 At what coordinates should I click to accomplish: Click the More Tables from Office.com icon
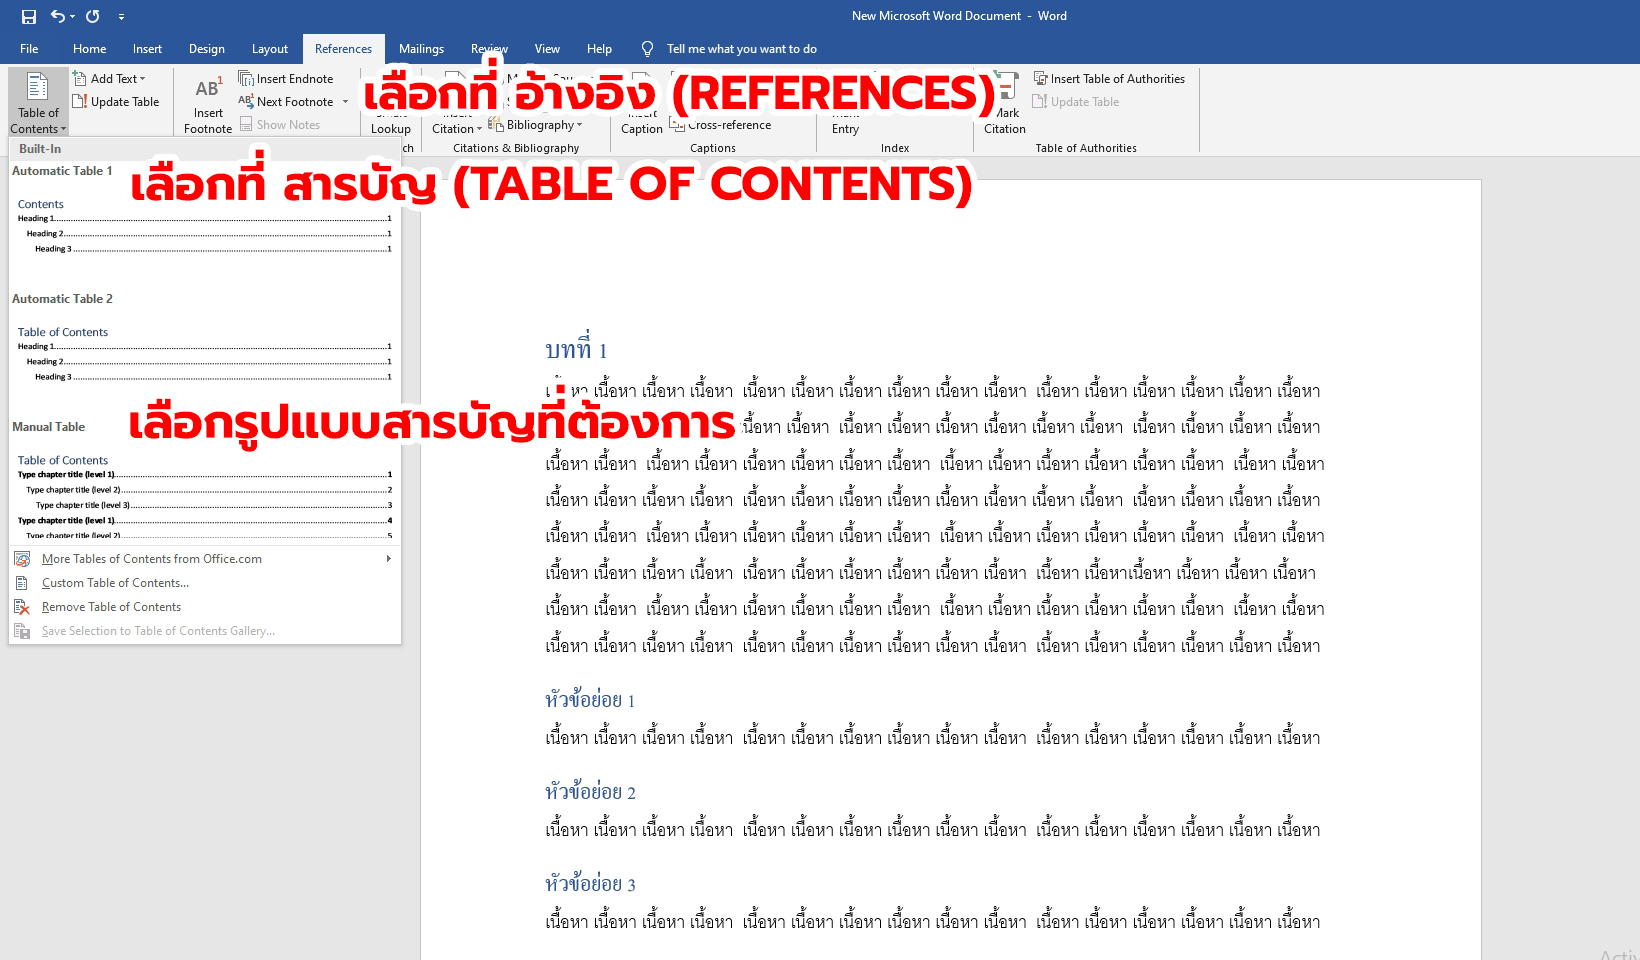(x=22, y=559)
